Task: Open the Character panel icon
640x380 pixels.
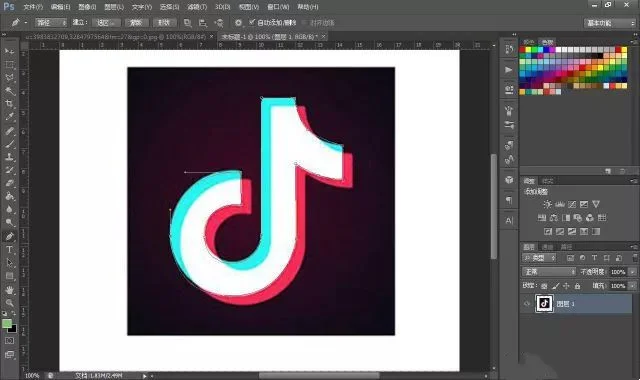Action: coord(509,221)
